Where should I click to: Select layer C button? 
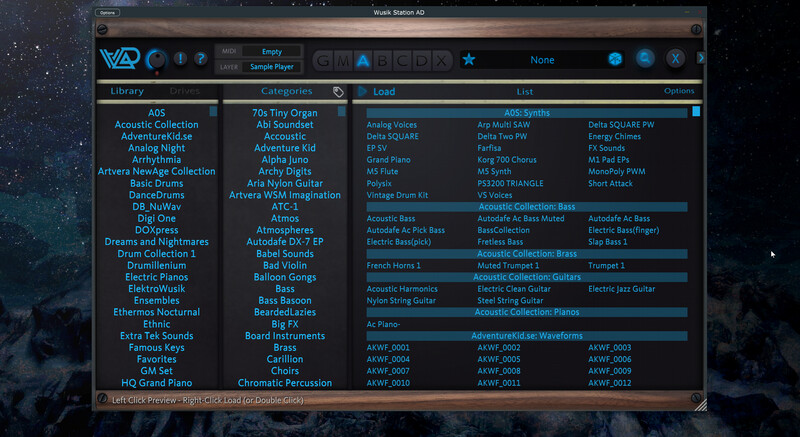[x=402, y=61]
